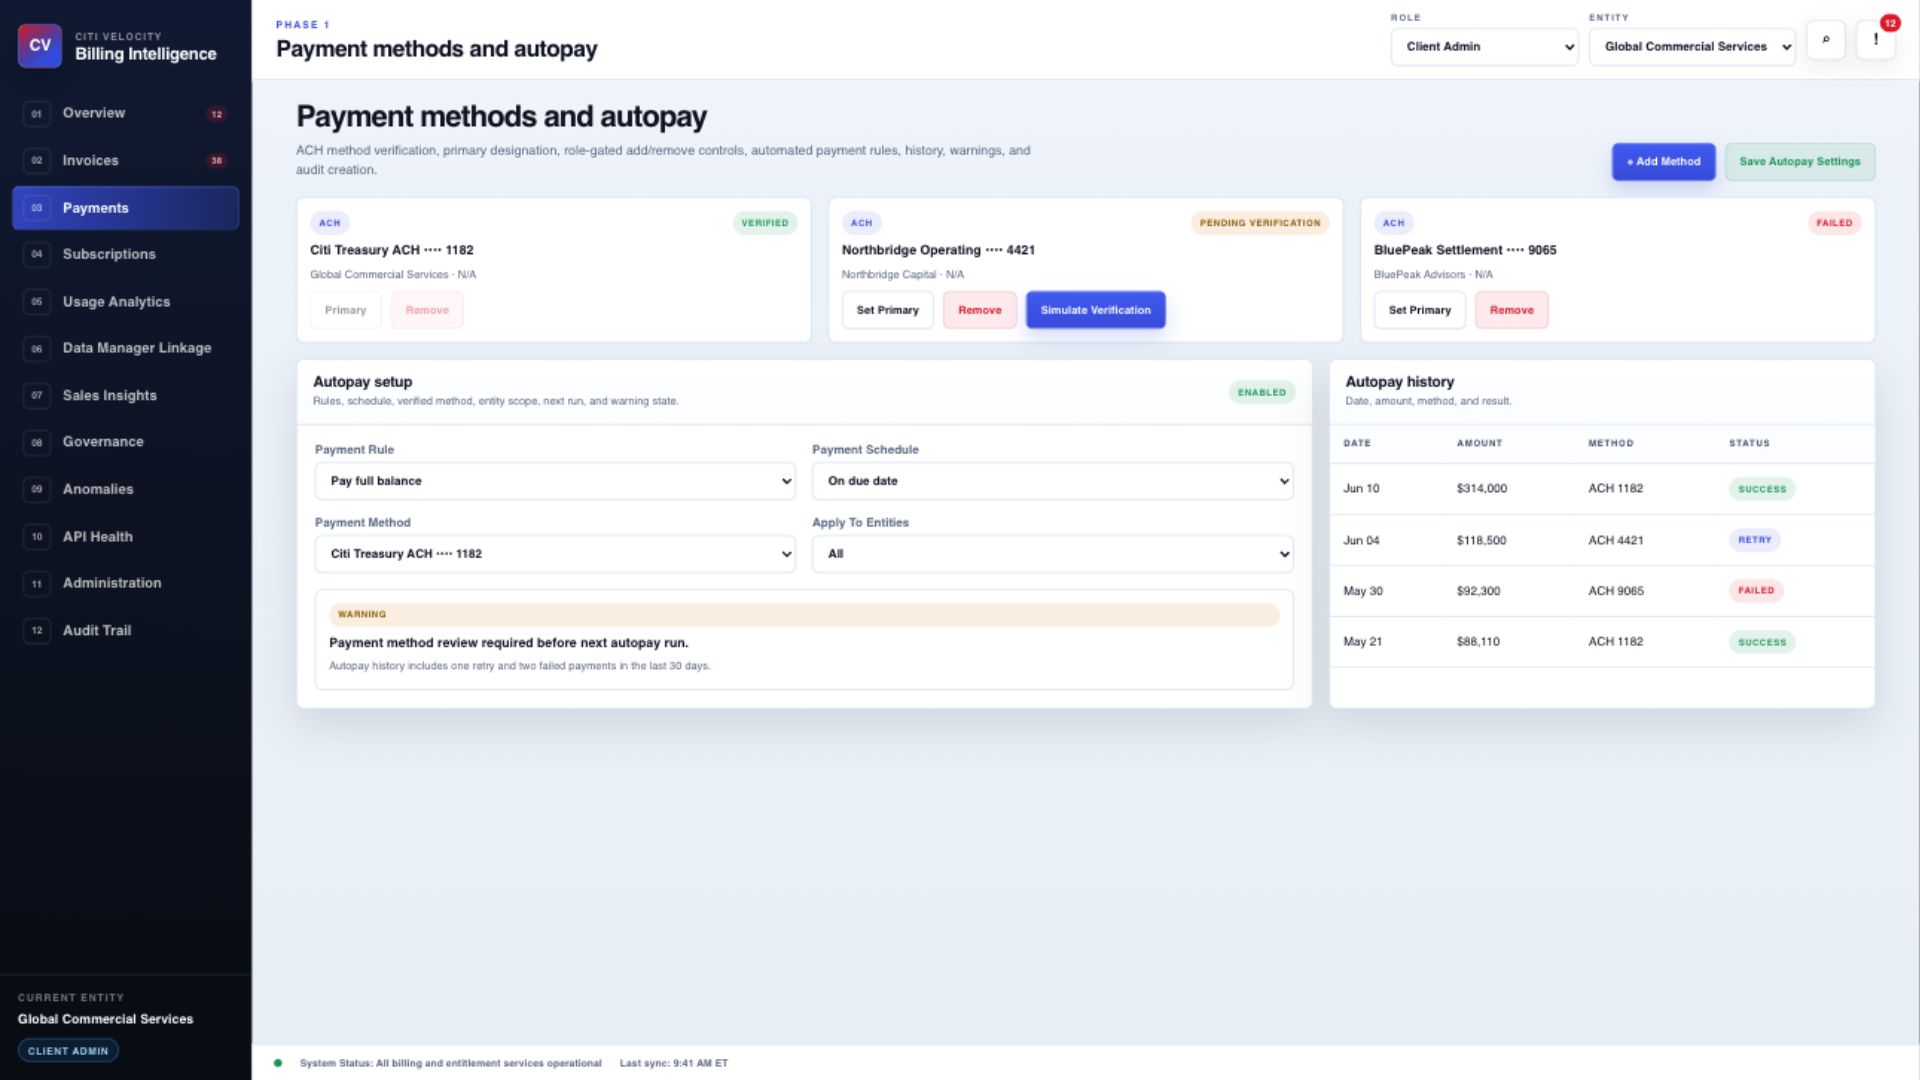Remove the BluePeak Settlement method
The height and width of the screenshot is (1080, 1920).
click(x=1511, y=310)
